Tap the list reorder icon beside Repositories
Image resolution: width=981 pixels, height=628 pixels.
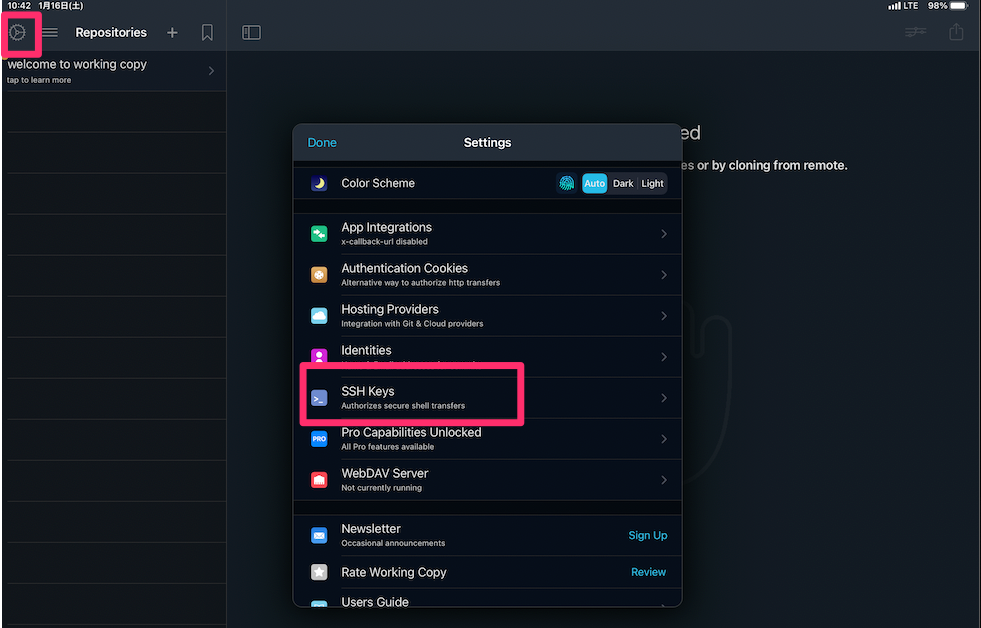pyautogui.click(x=50, y=33)
